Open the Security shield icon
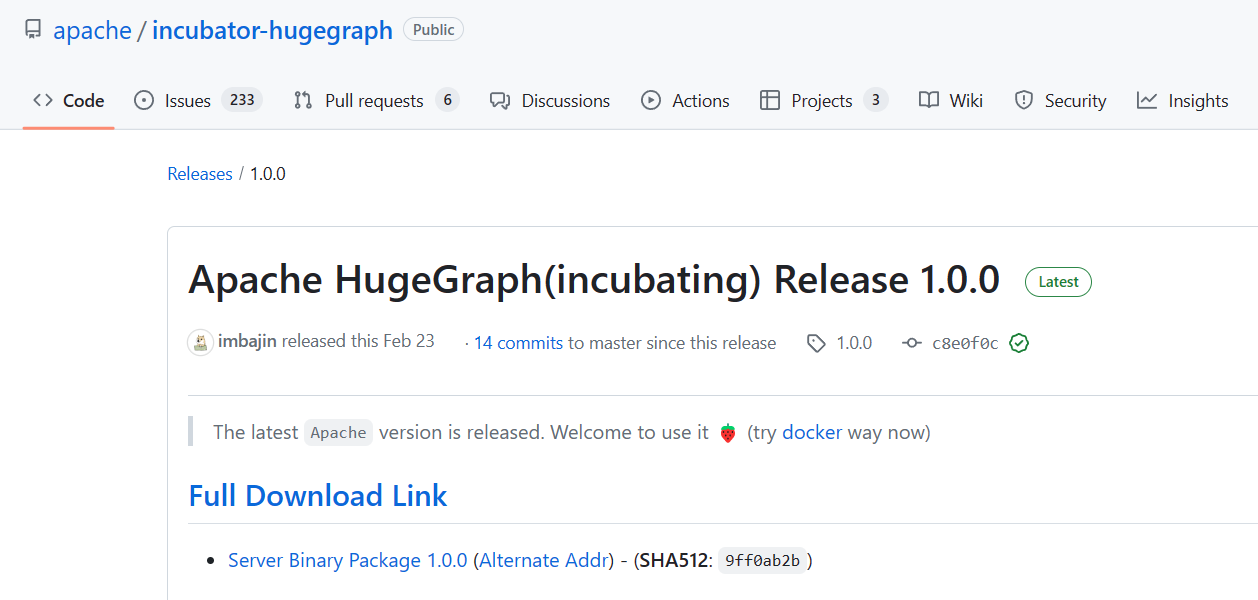 point(1024,100)
